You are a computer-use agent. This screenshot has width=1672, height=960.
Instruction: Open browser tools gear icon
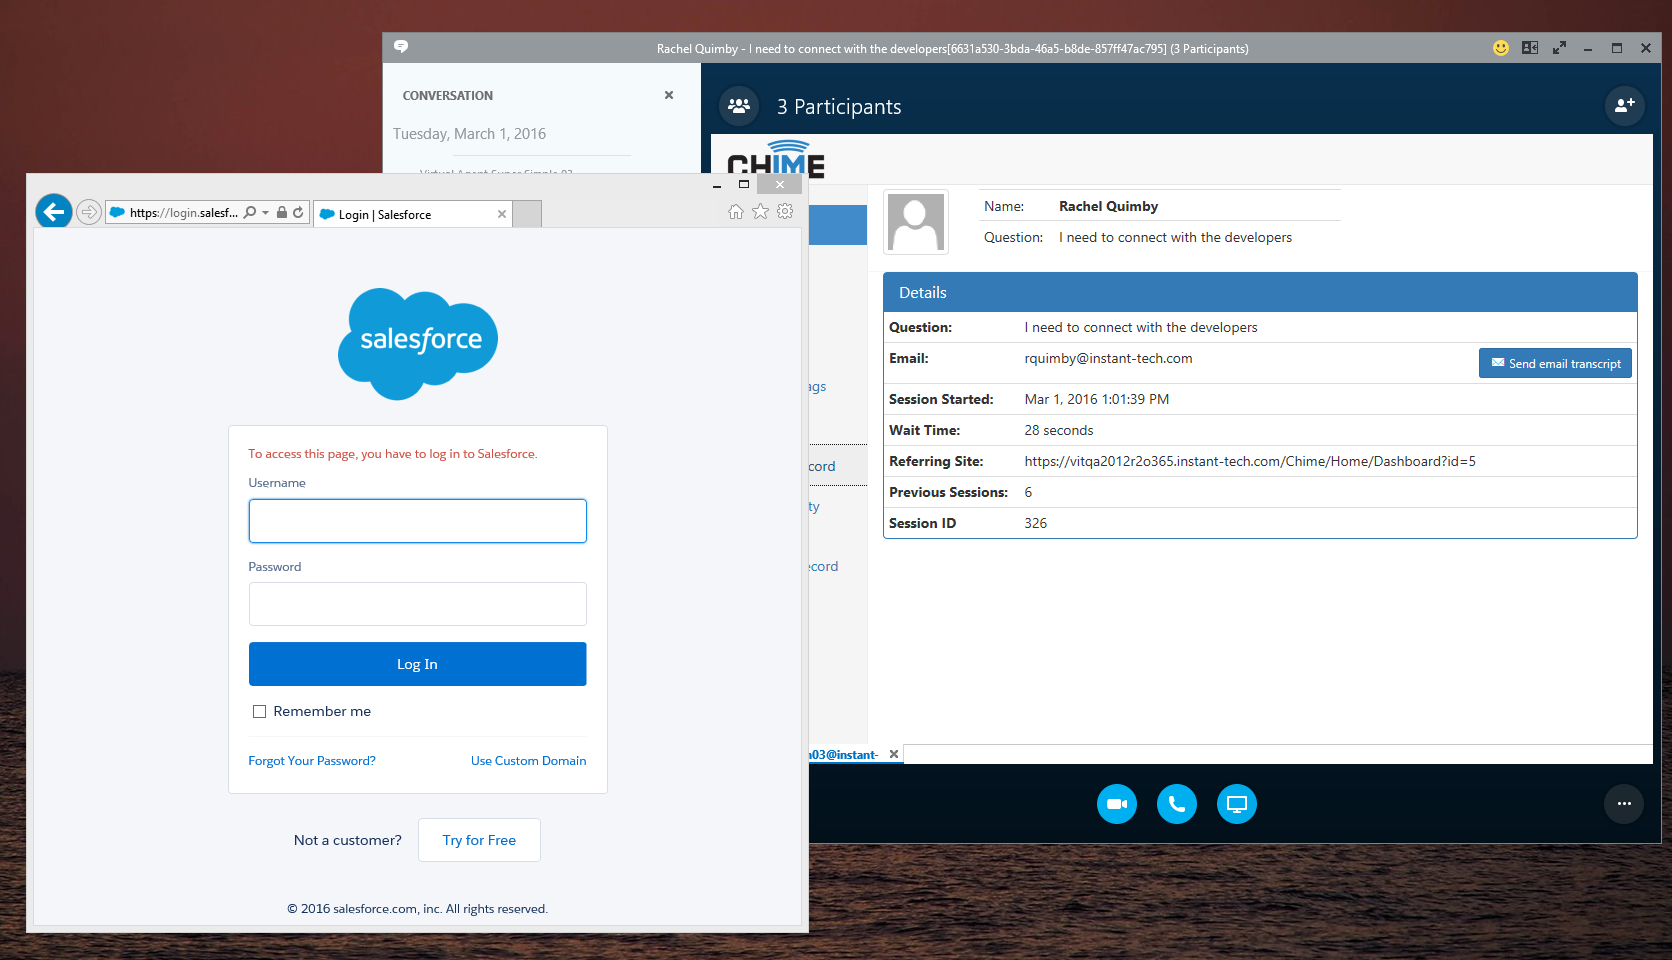pos(785,211)
